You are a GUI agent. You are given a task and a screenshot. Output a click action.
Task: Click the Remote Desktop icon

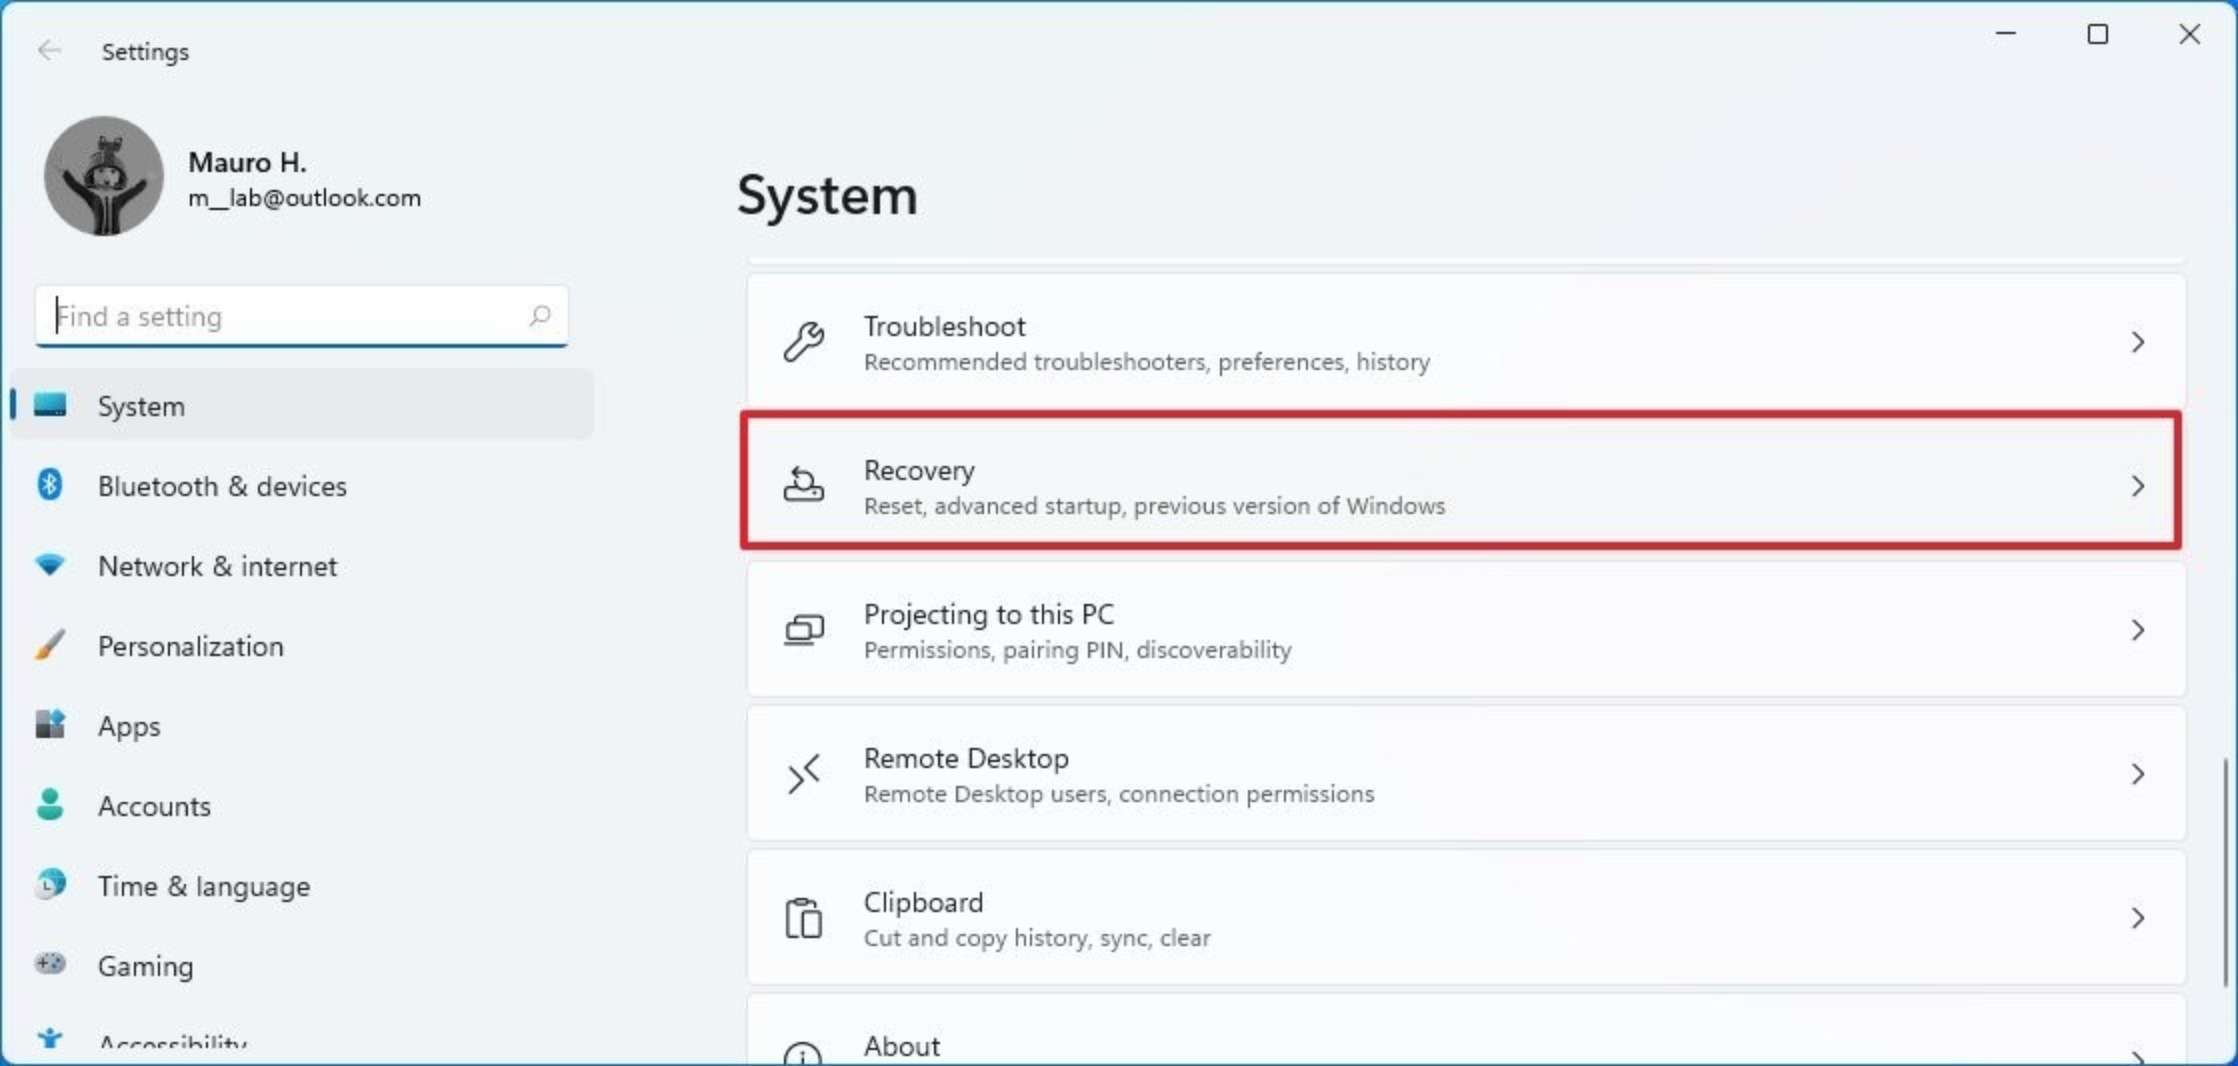point(804,774)
